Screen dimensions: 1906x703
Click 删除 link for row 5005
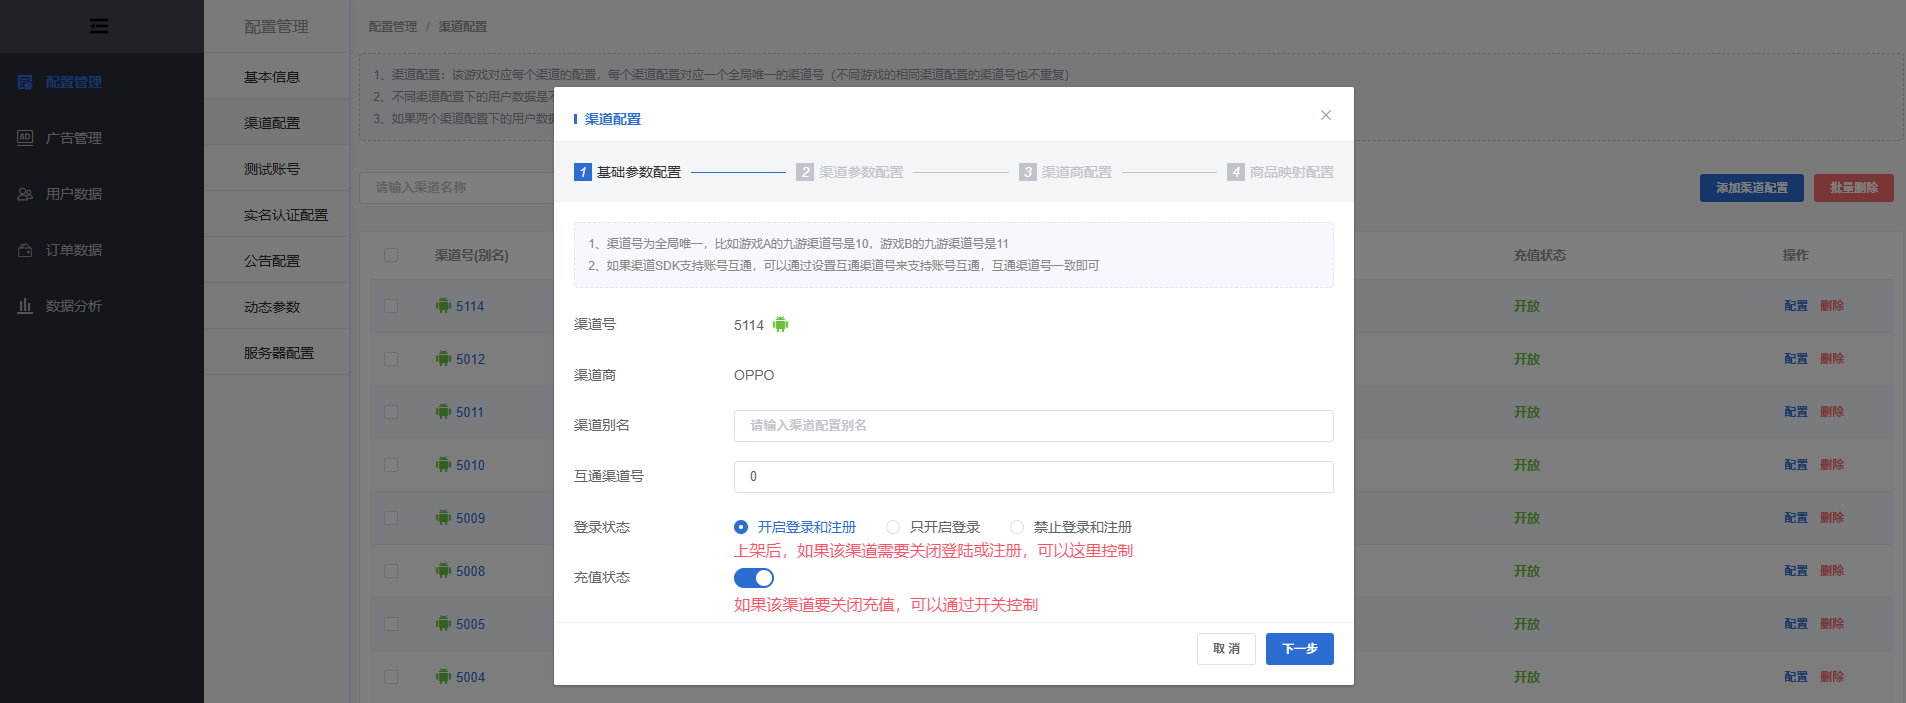(1832, 624)
